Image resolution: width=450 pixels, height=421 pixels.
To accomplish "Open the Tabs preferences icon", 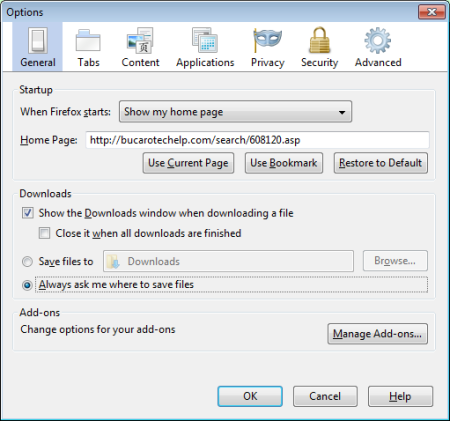I will (88, 41).
